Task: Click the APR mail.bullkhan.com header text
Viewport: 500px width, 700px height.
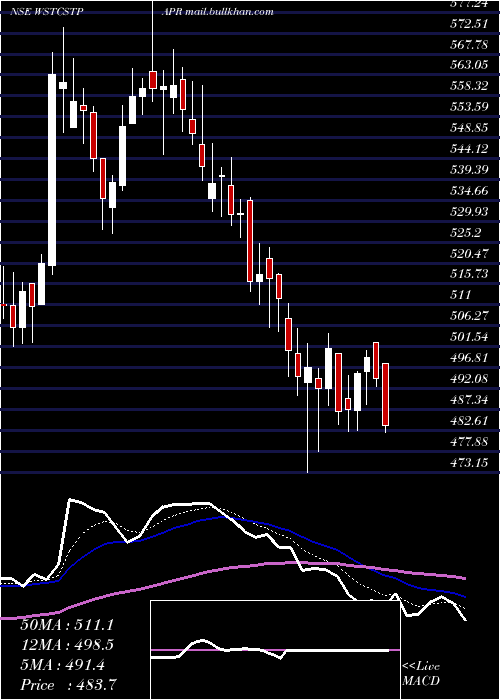Action: click(218, 11)
